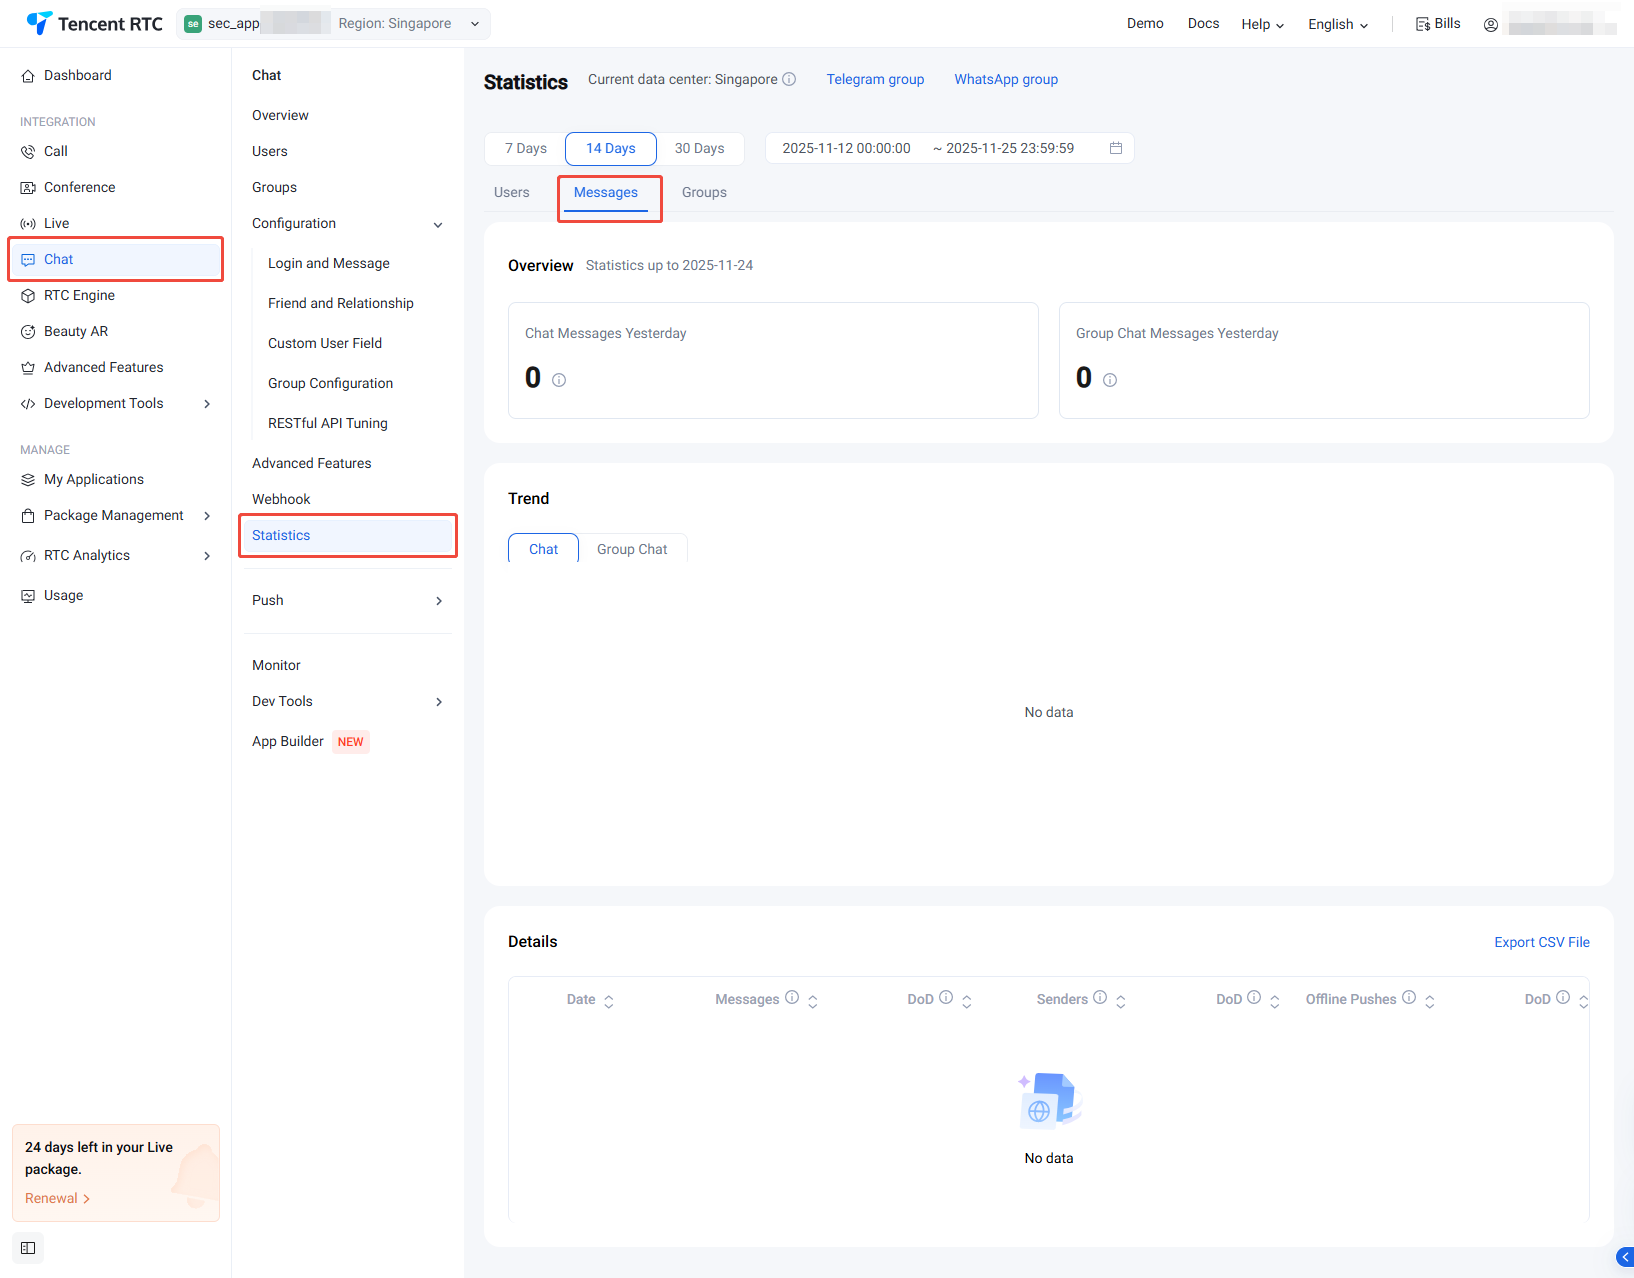Click the sort arrows on Date column
1634x1278 pixels.
click(x=608, y=1001)
